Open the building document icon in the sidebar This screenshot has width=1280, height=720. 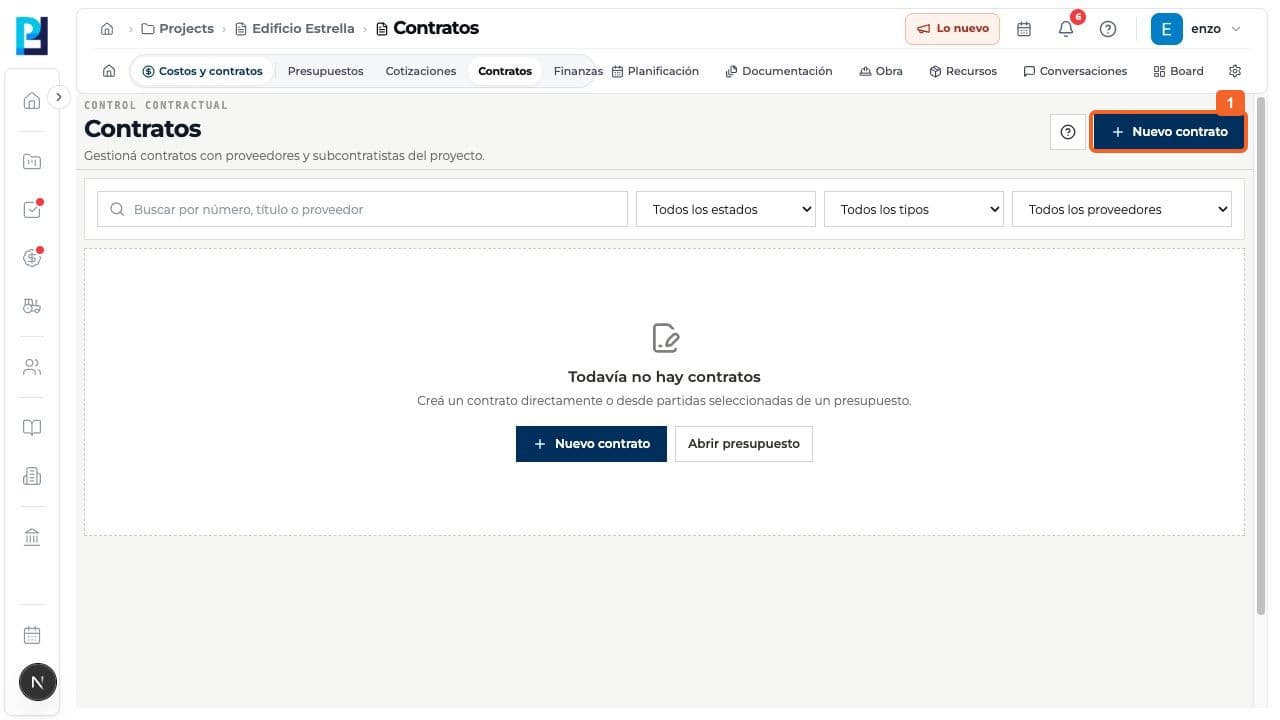32,477
